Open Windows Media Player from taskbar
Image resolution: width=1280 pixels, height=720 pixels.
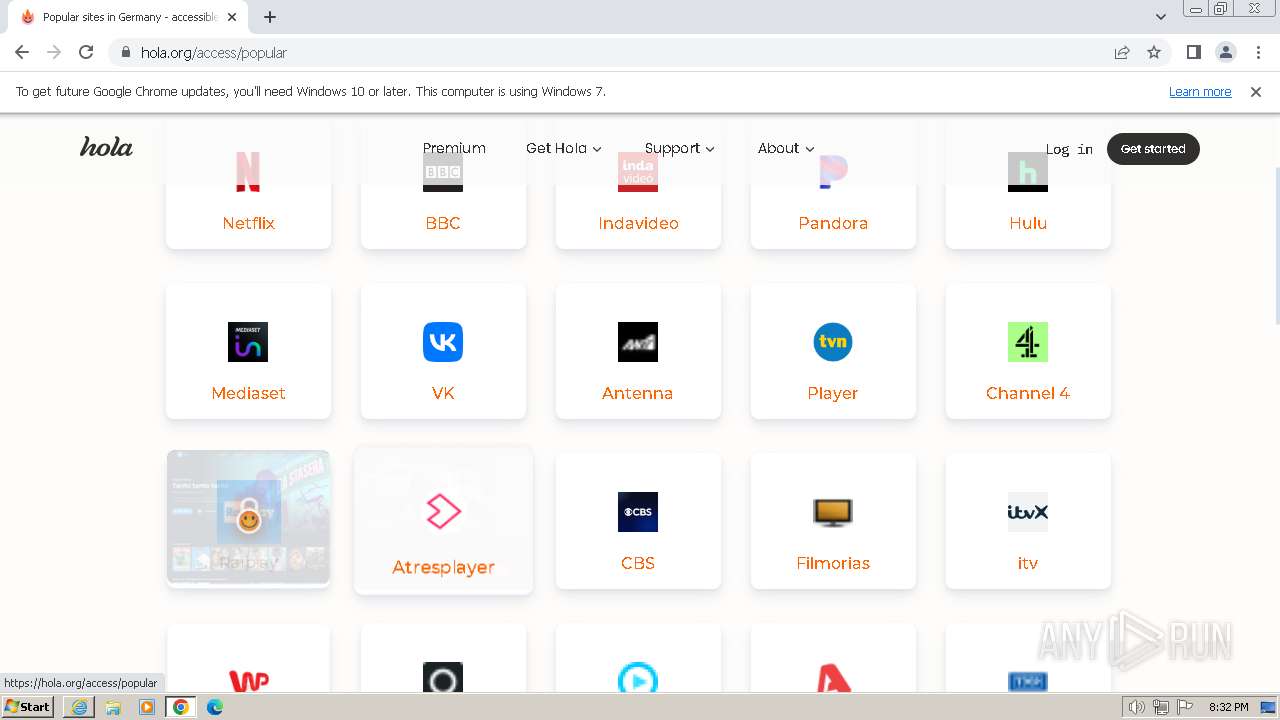(147, 707)
